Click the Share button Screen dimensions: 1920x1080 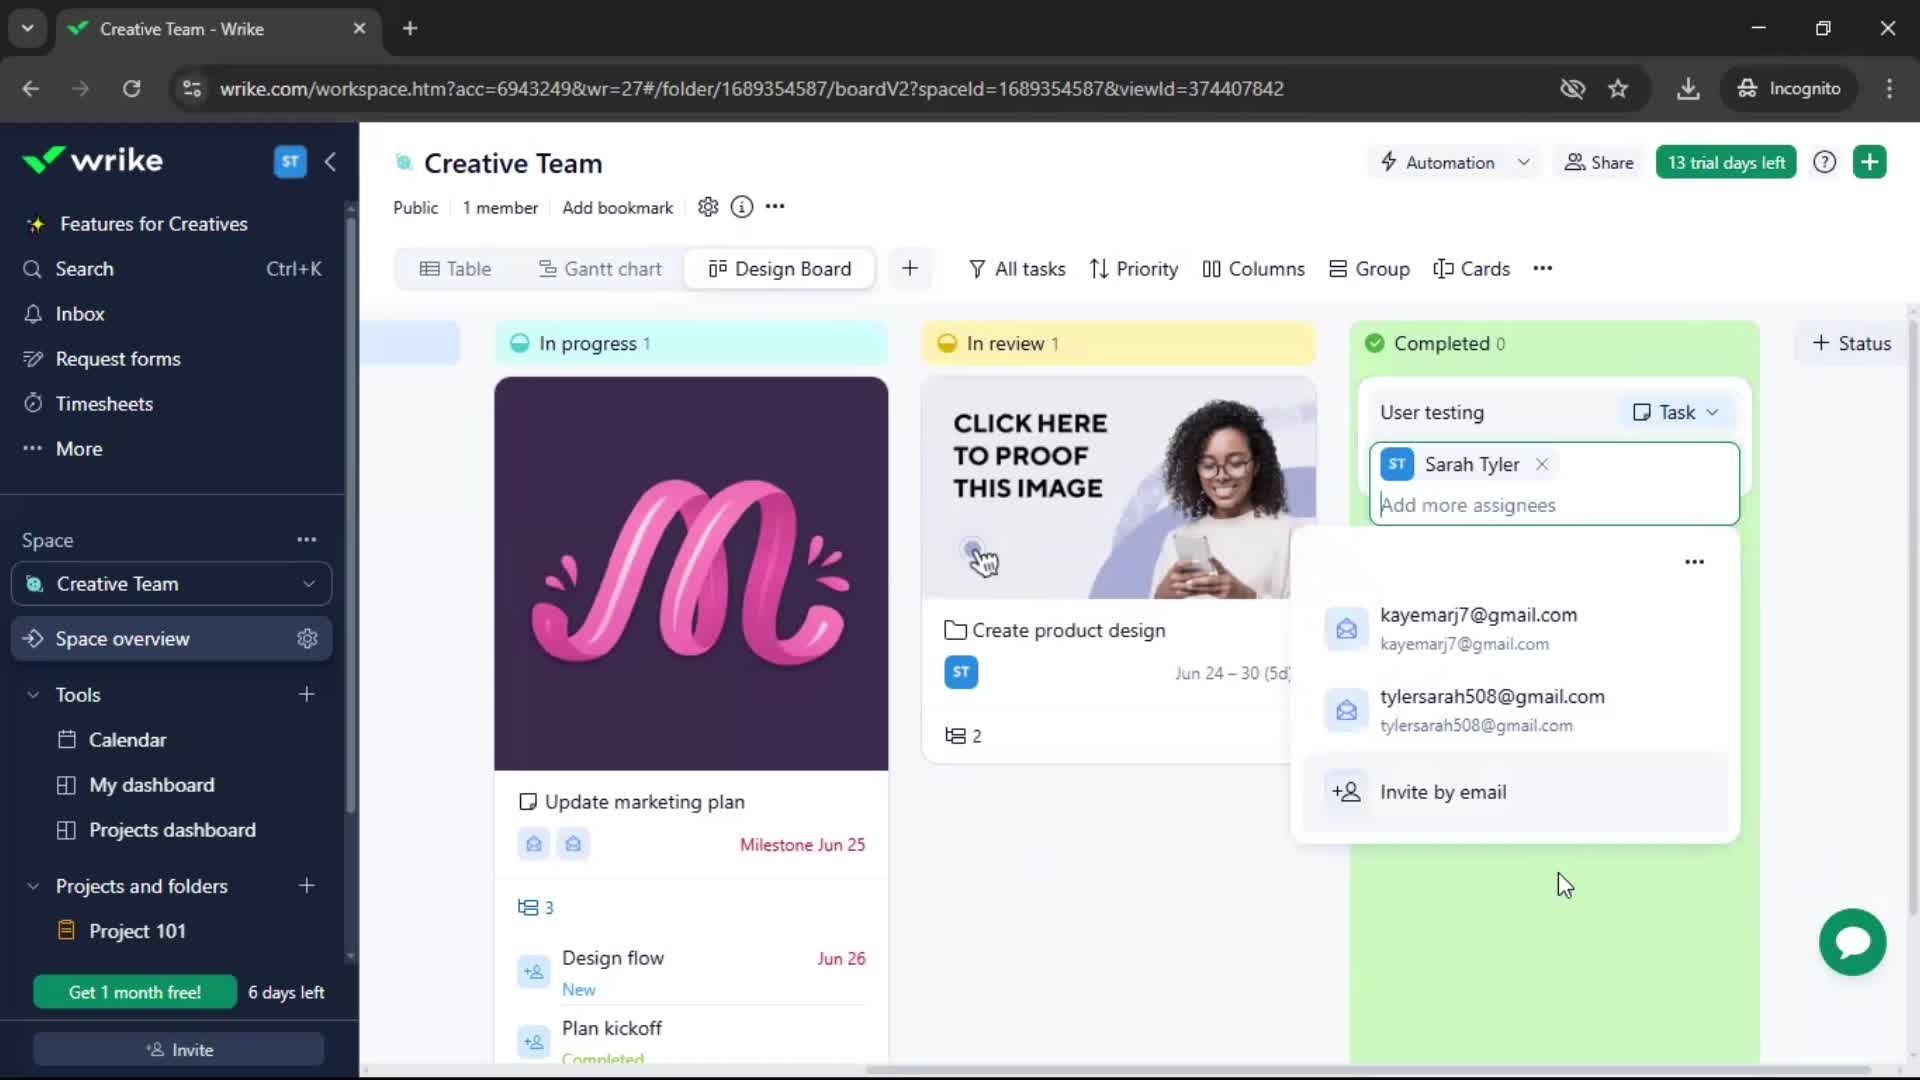(x=1599, y=162)
